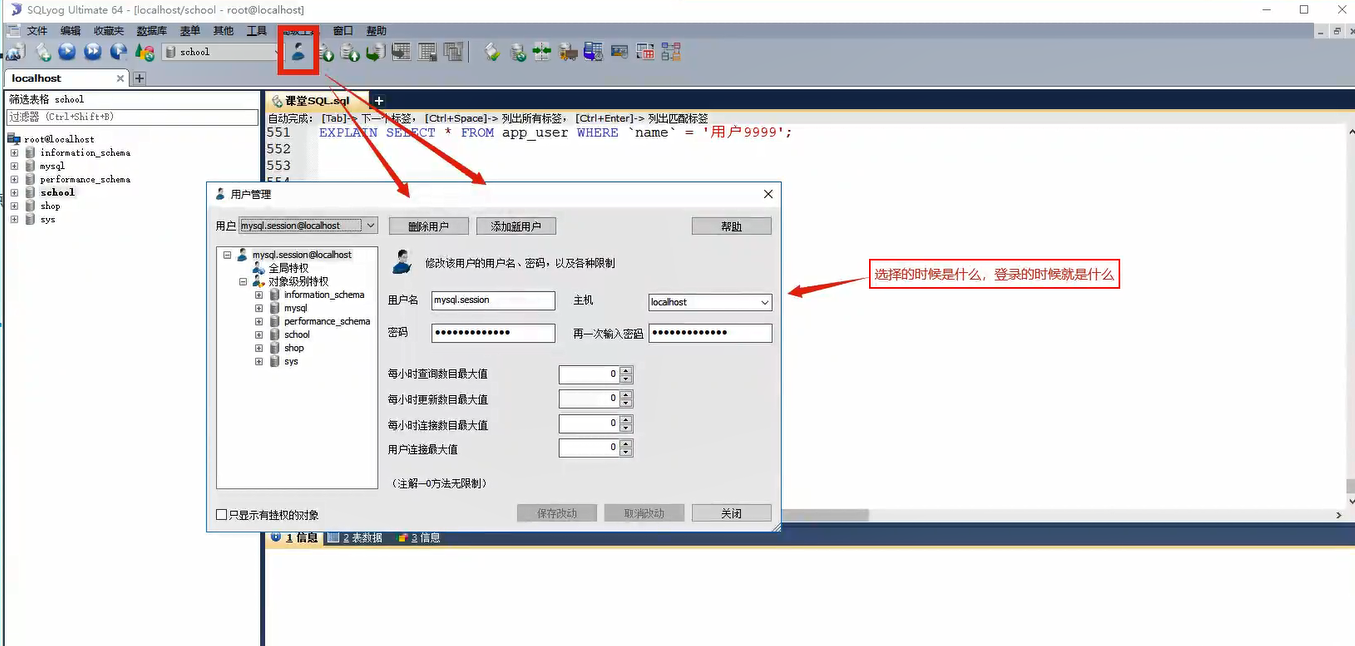This screenshot has width=1355, height=646.
Task: Tick 只显示有挂权的对象 checkbox
Action: click(222, 515)
